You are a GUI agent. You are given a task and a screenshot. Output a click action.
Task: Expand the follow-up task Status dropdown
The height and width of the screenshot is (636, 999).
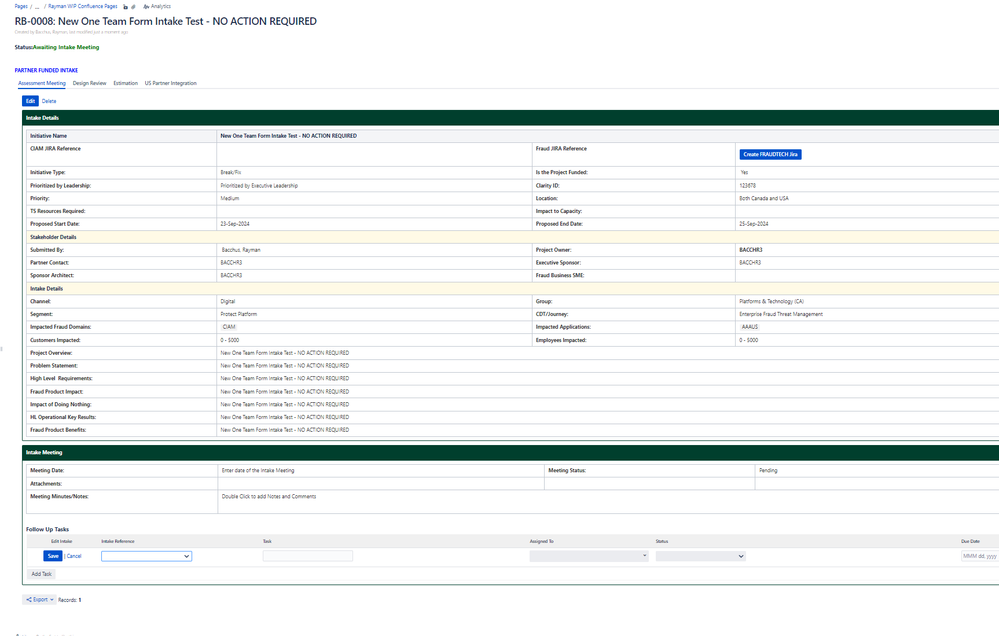coord(700,556)
